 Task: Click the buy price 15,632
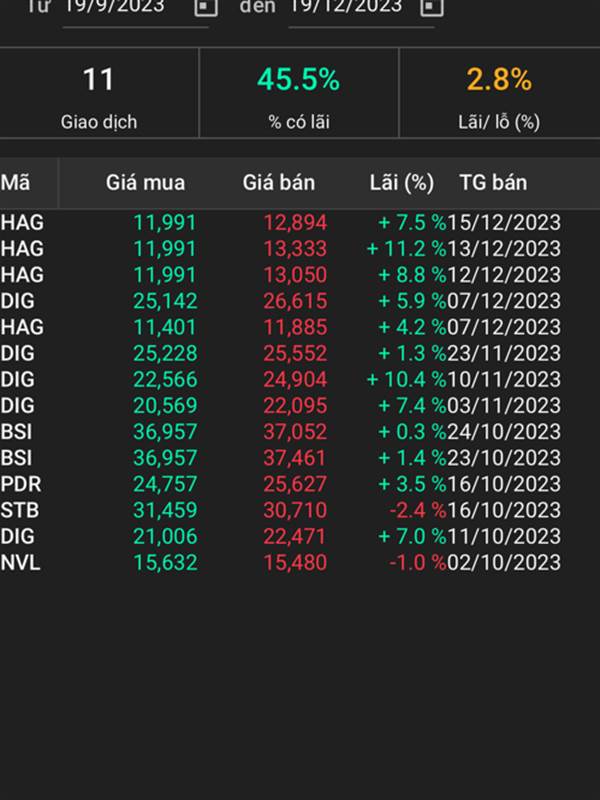[x=165, y=562]
